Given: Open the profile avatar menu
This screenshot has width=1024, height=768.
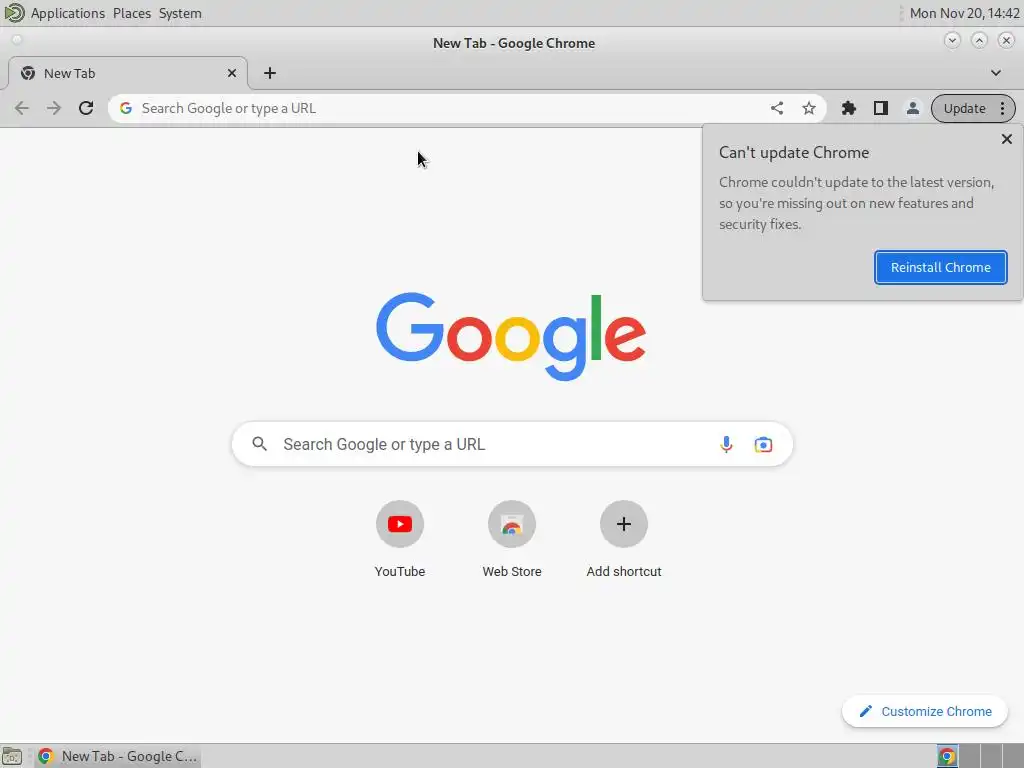Looking at the screenshot, I should pyautogui.click(x=912, y=108).
